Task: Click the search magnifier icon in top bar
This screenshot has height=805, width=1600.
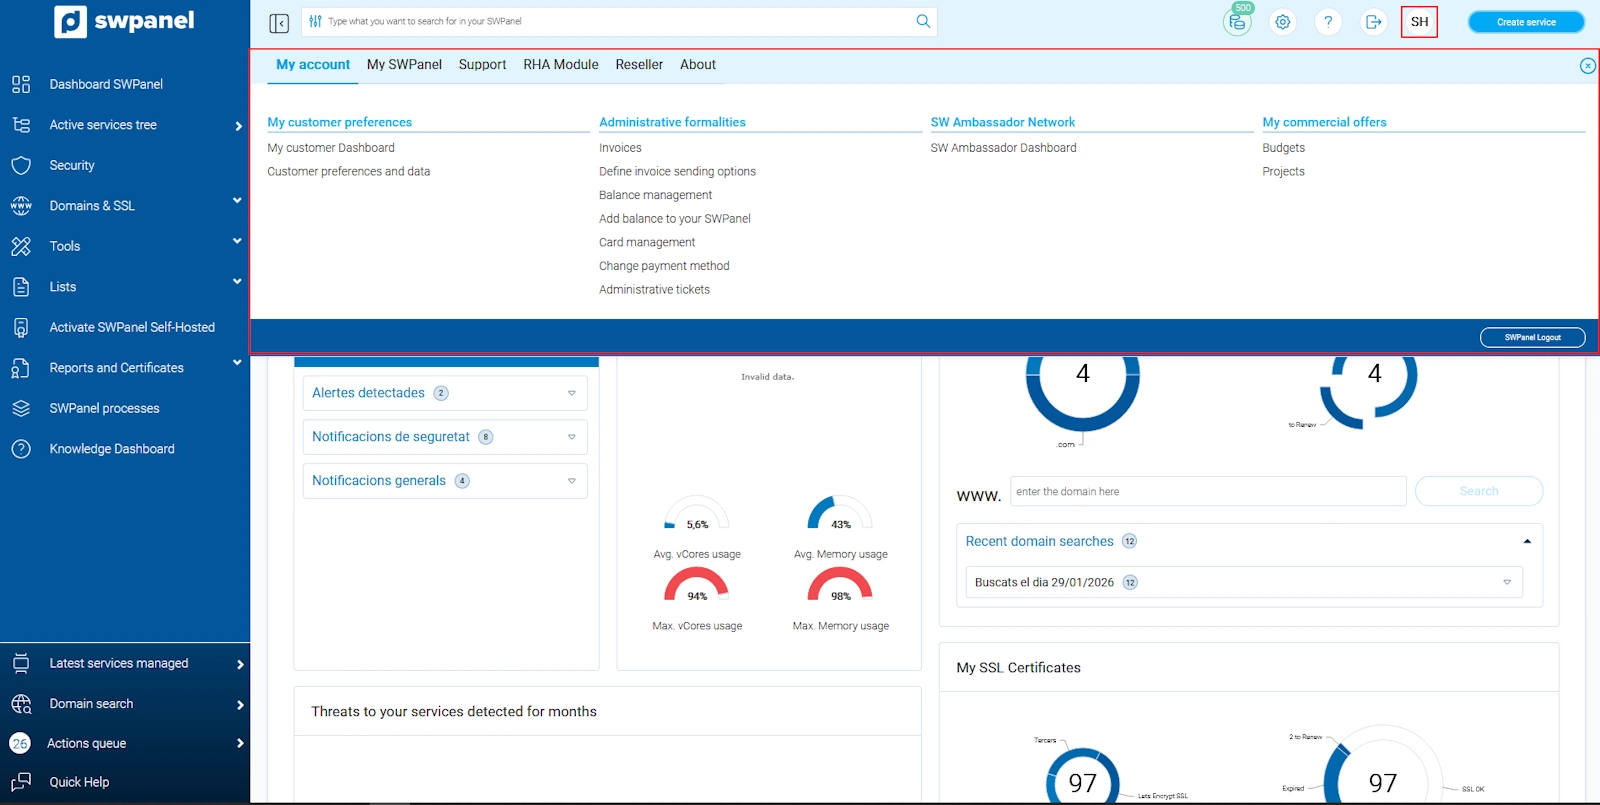Action: pos(923,21)
